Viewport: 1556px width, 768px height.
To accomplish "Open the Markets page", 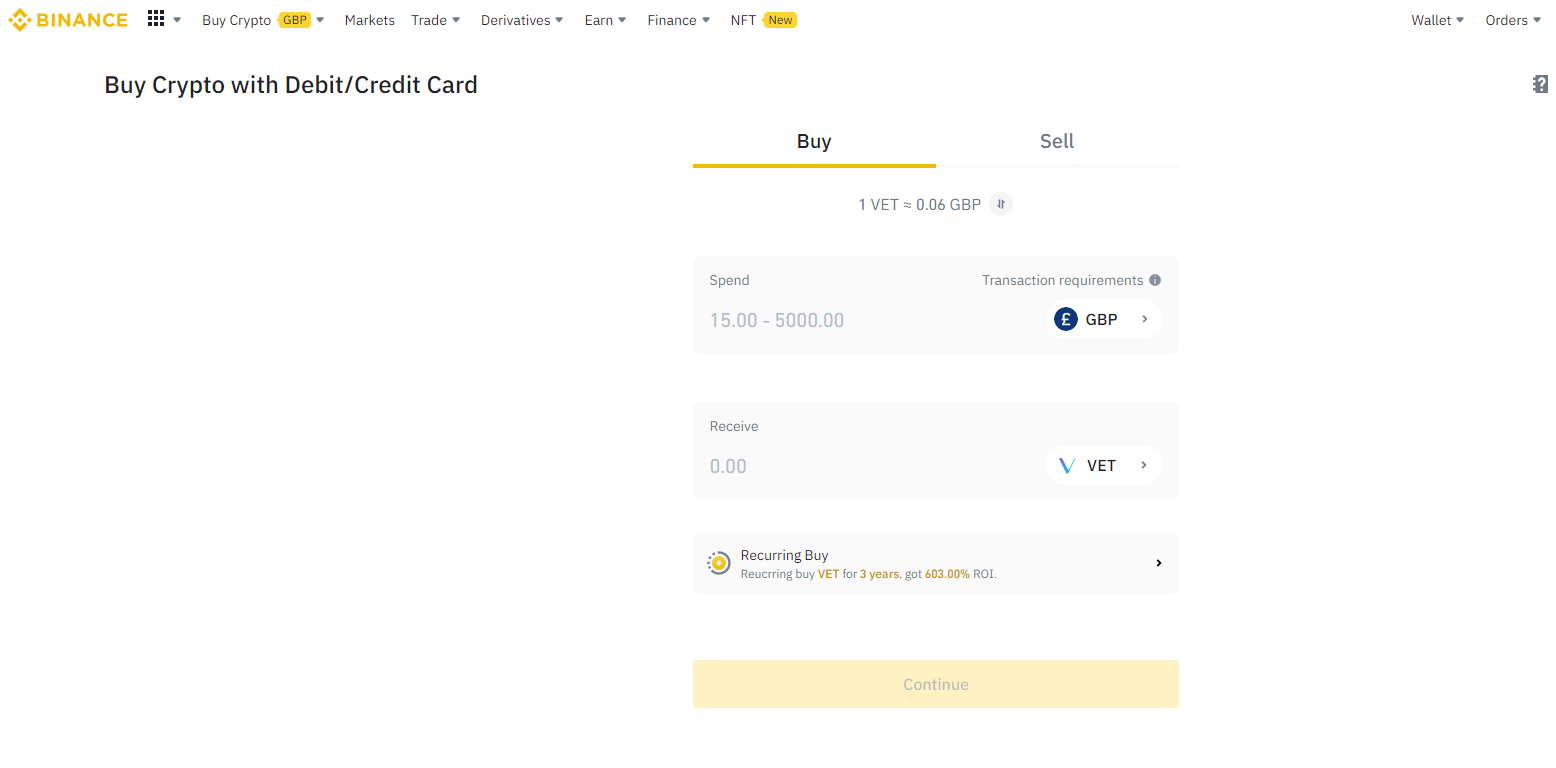I will pyautogui.click(x=369, y=20).
